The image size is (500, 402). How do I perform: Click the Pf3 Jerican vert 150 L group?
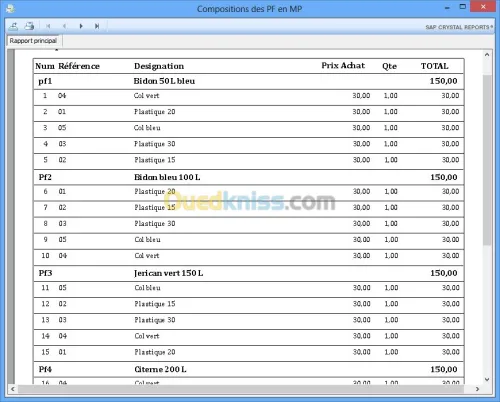pyautogui.click(x=248, y=273)
